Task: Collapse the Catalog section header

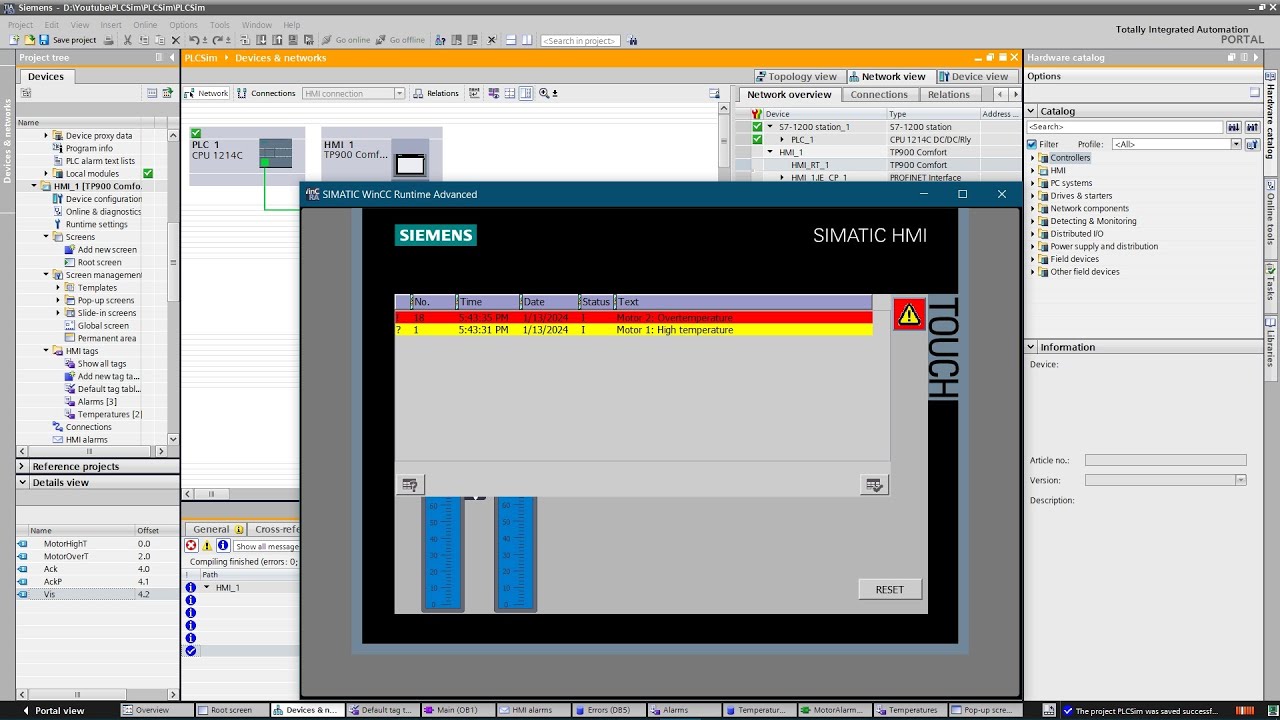Action: point(1031,111)
